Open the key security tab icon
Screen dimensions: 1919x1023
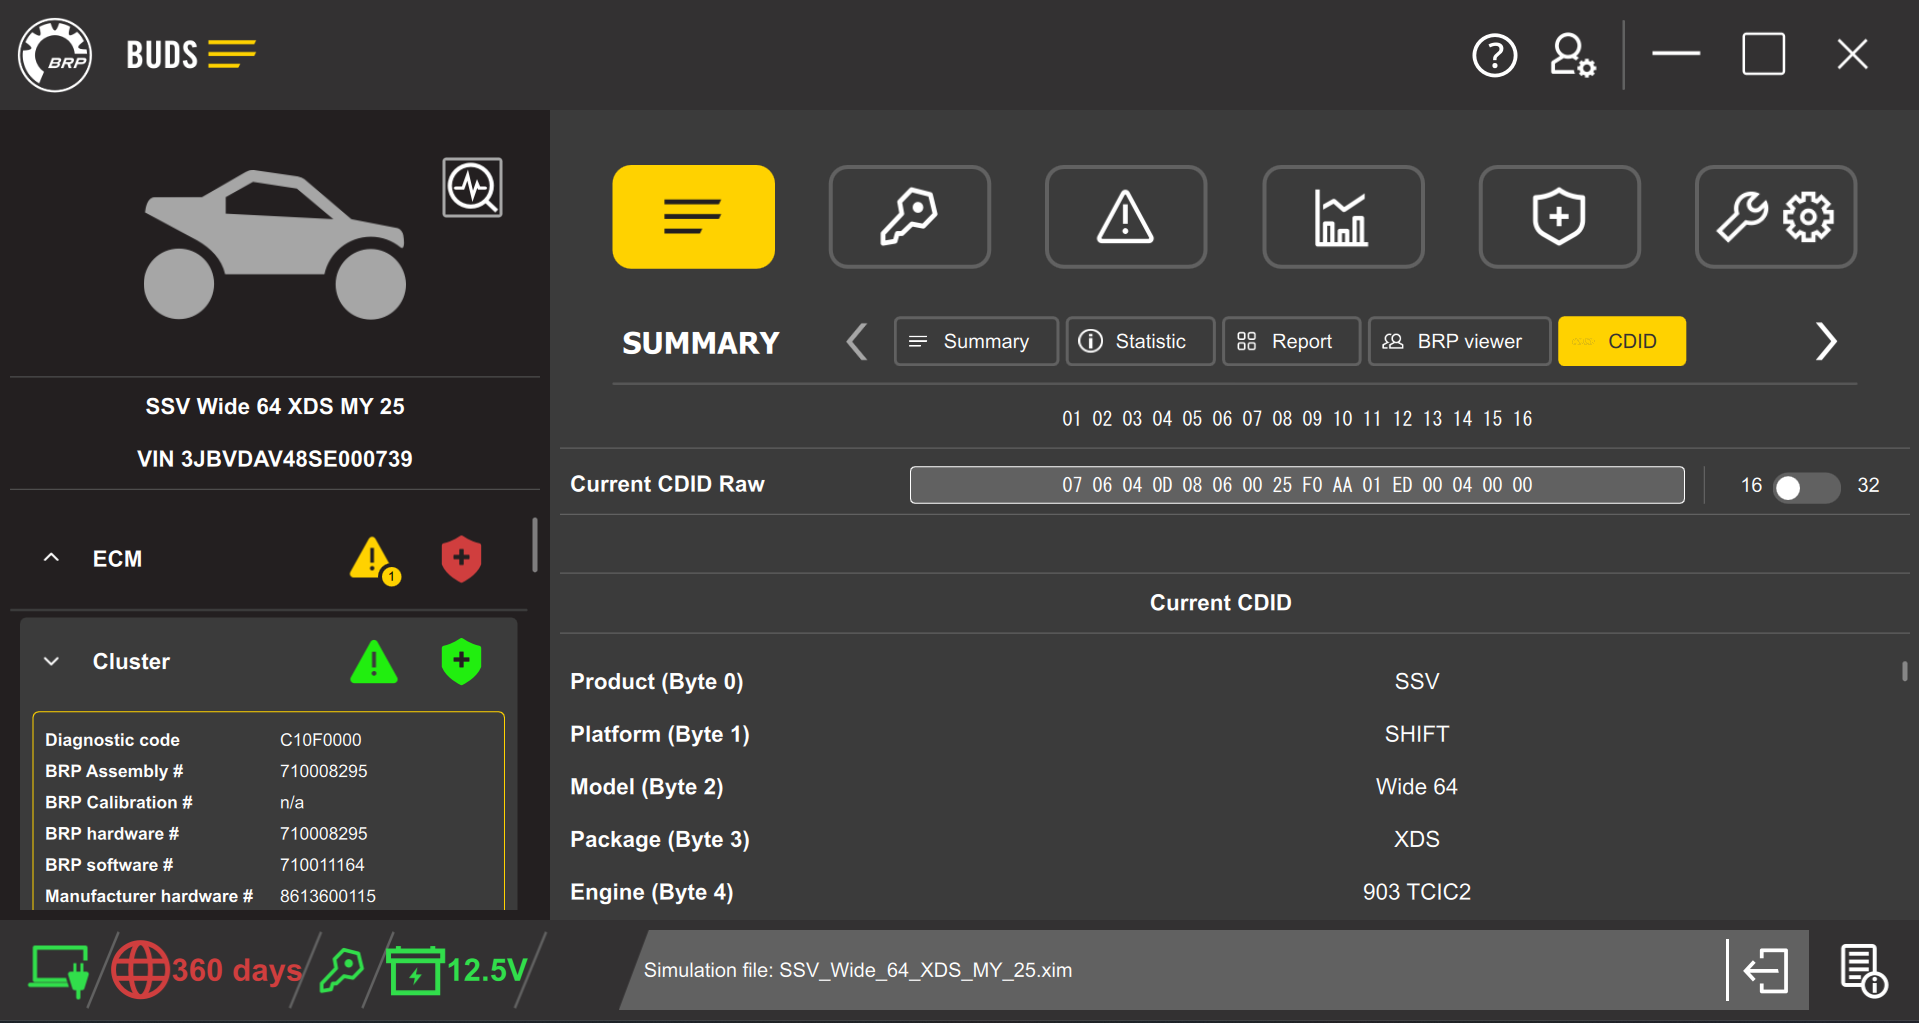[909, 216]
